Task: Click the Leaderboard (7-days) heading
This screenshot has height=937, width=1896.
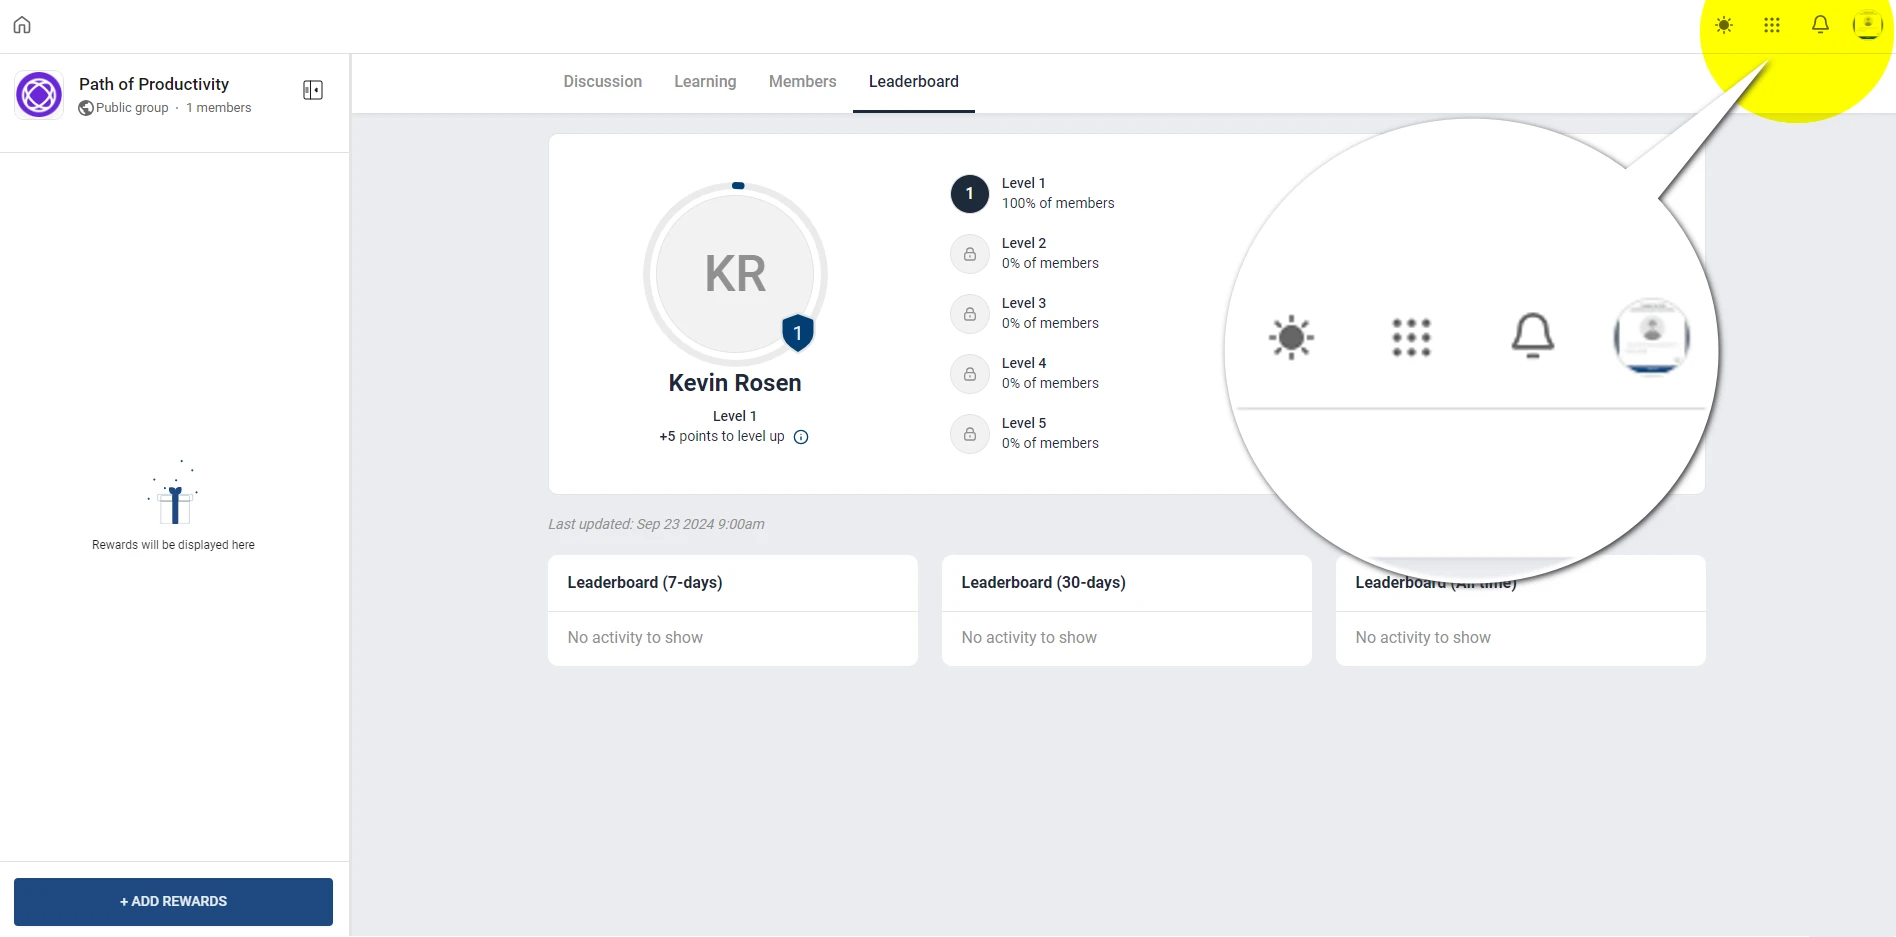Action: point(645,583)
